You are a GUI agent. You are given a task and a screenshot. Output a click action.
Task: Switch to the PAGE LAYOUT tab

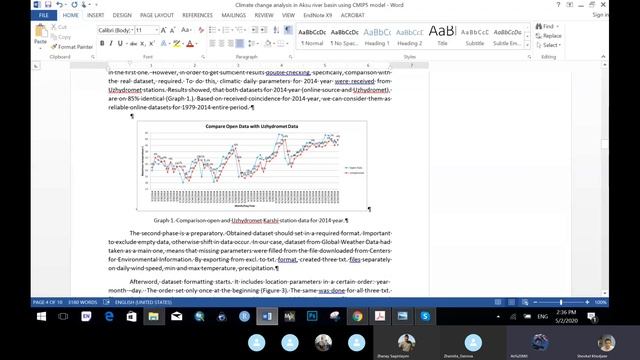tap(157, 15)
